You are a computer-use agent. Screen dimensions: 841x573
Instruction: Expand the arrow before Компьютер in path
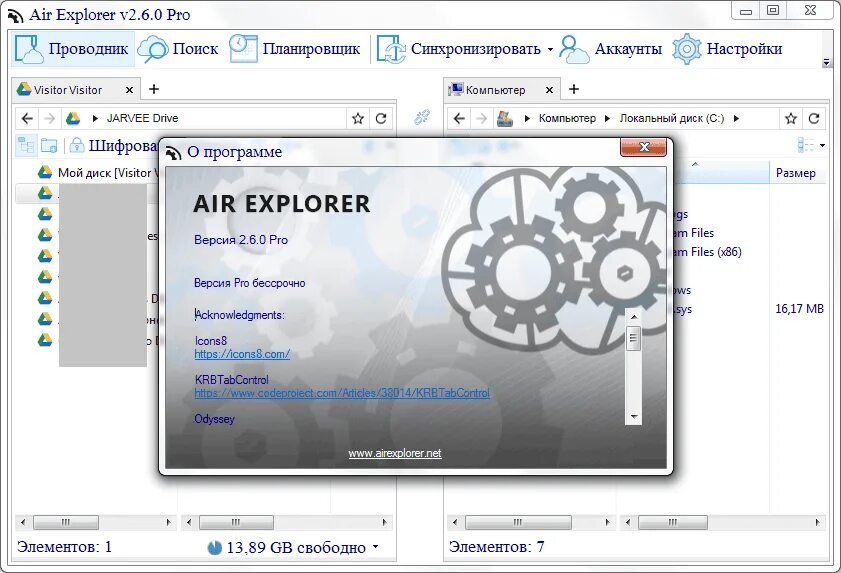click(x=527, y=119)
